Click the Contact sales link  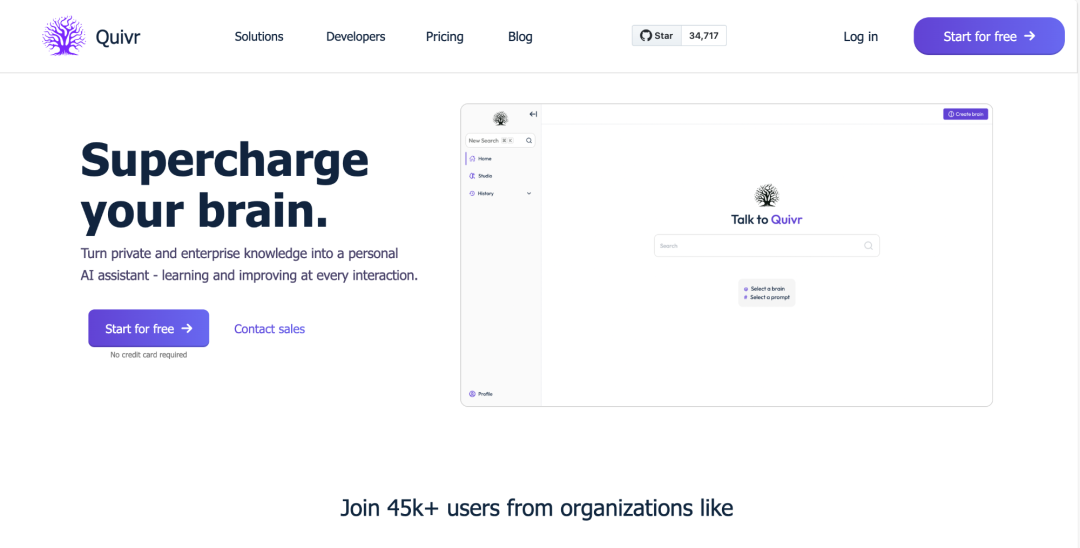pos(269,329)
